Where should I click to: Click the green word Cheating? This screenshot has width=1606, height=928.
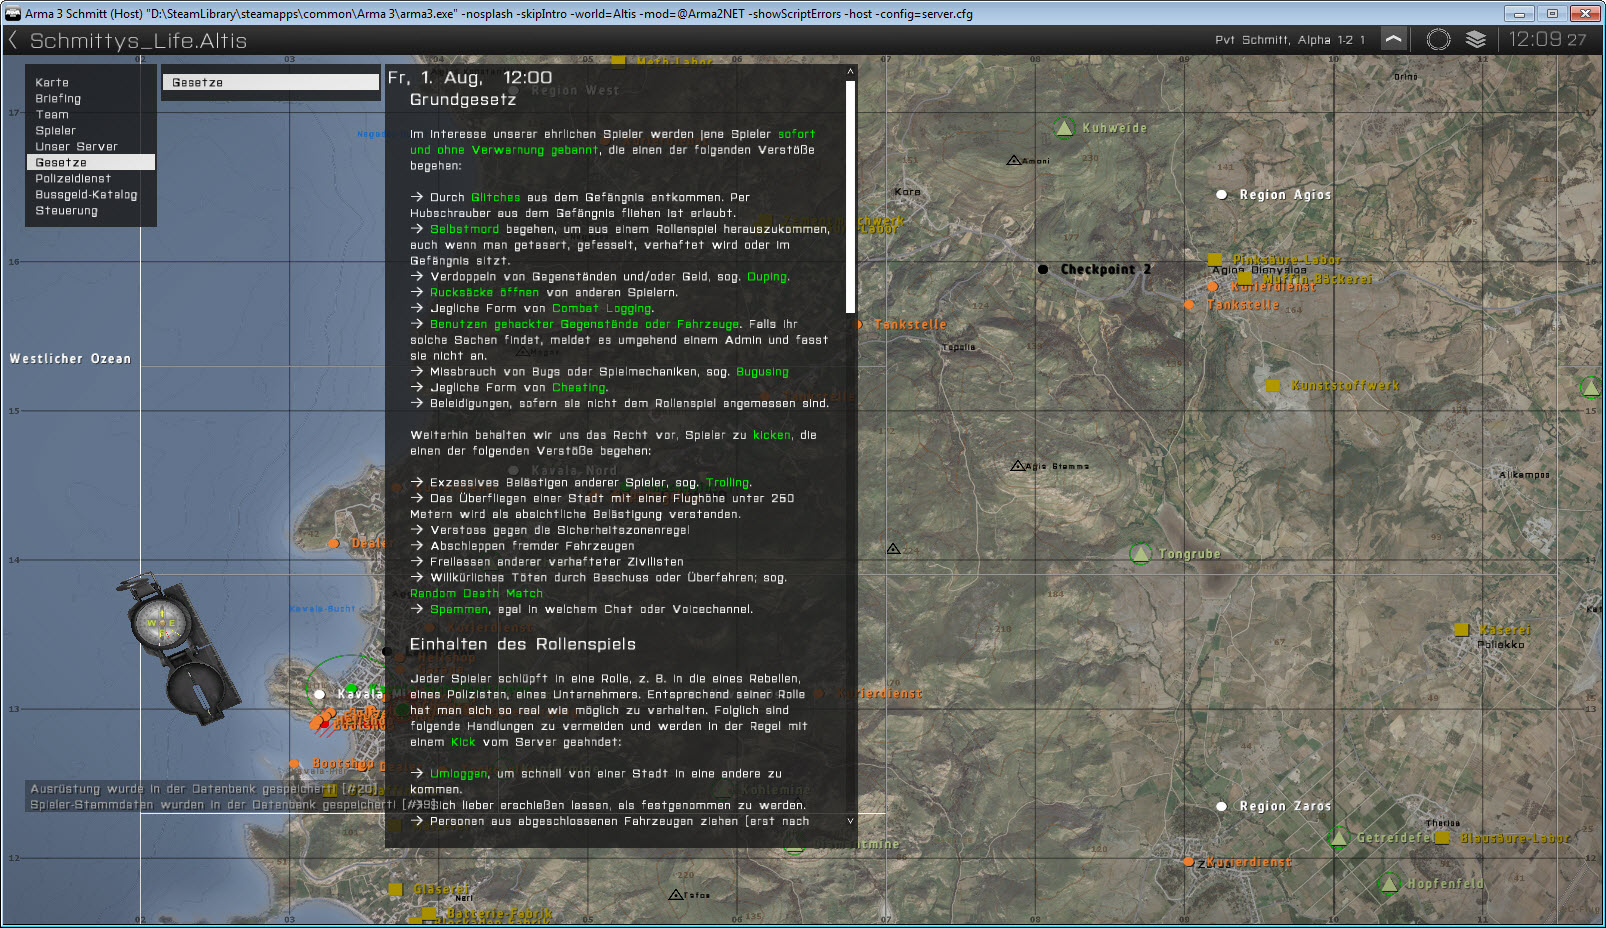pyautogui.click(x=579, y=388)
